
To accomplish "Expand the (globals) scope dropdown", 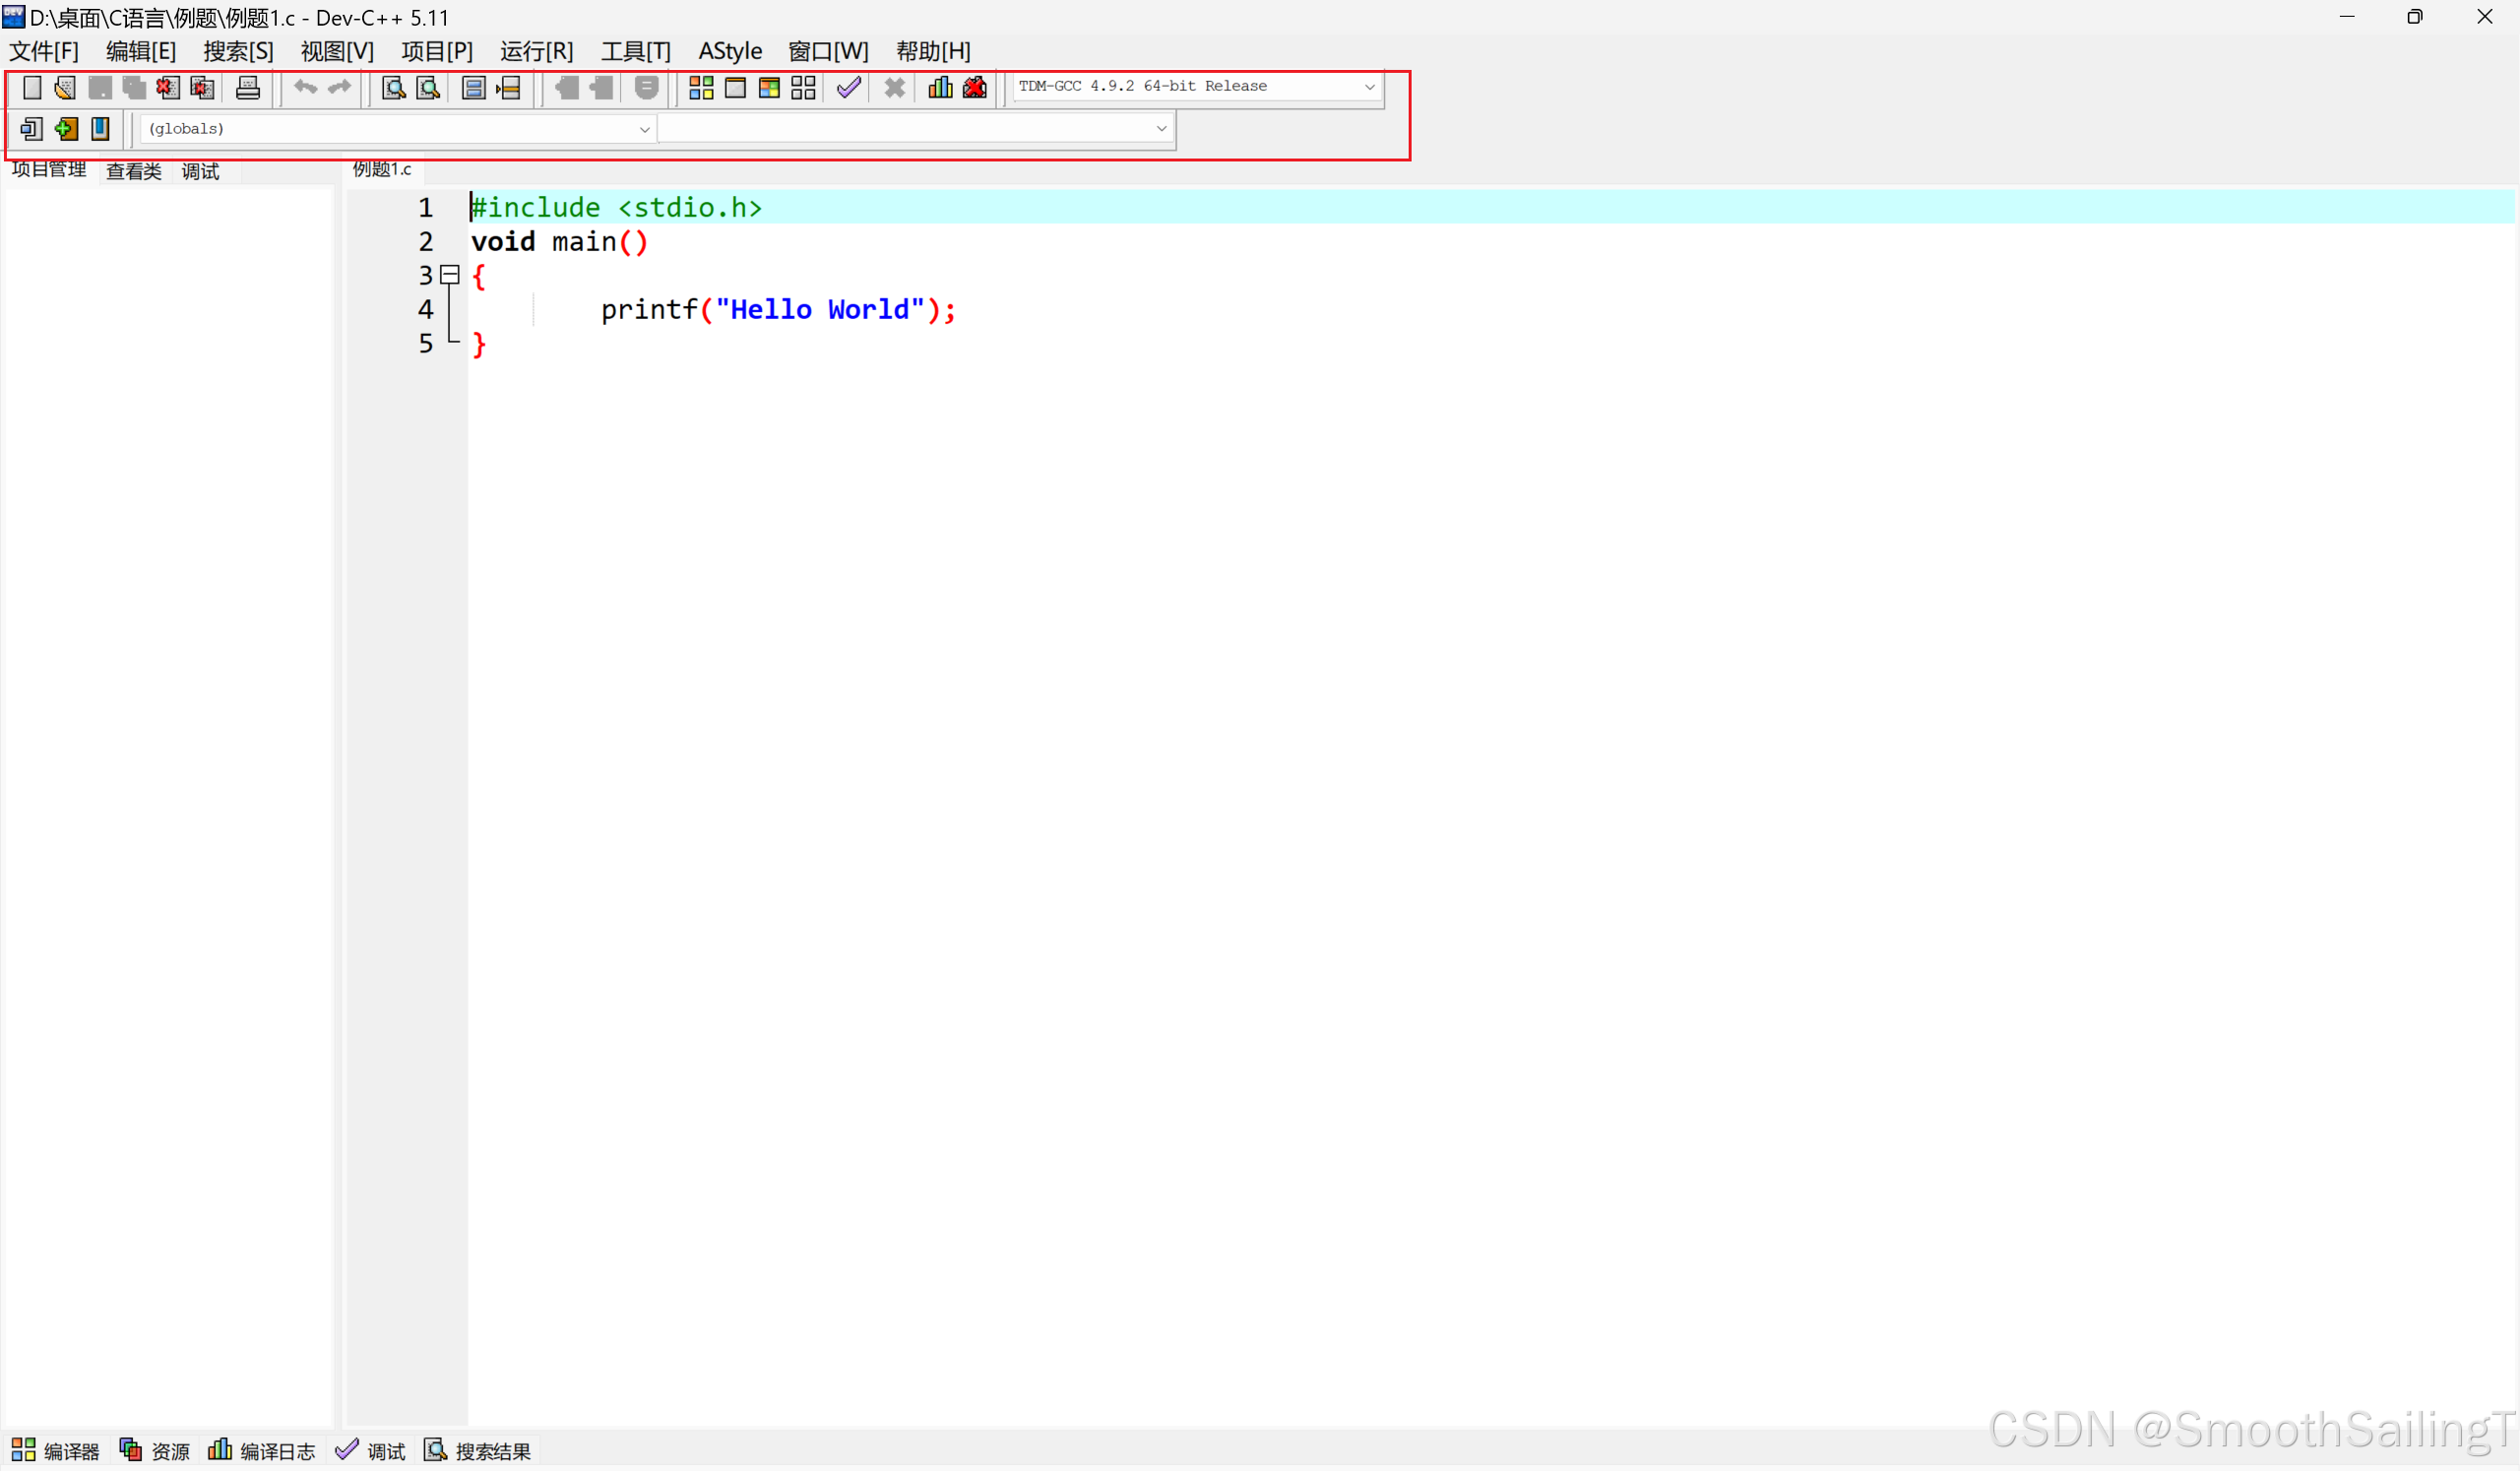I will [644, 129].
